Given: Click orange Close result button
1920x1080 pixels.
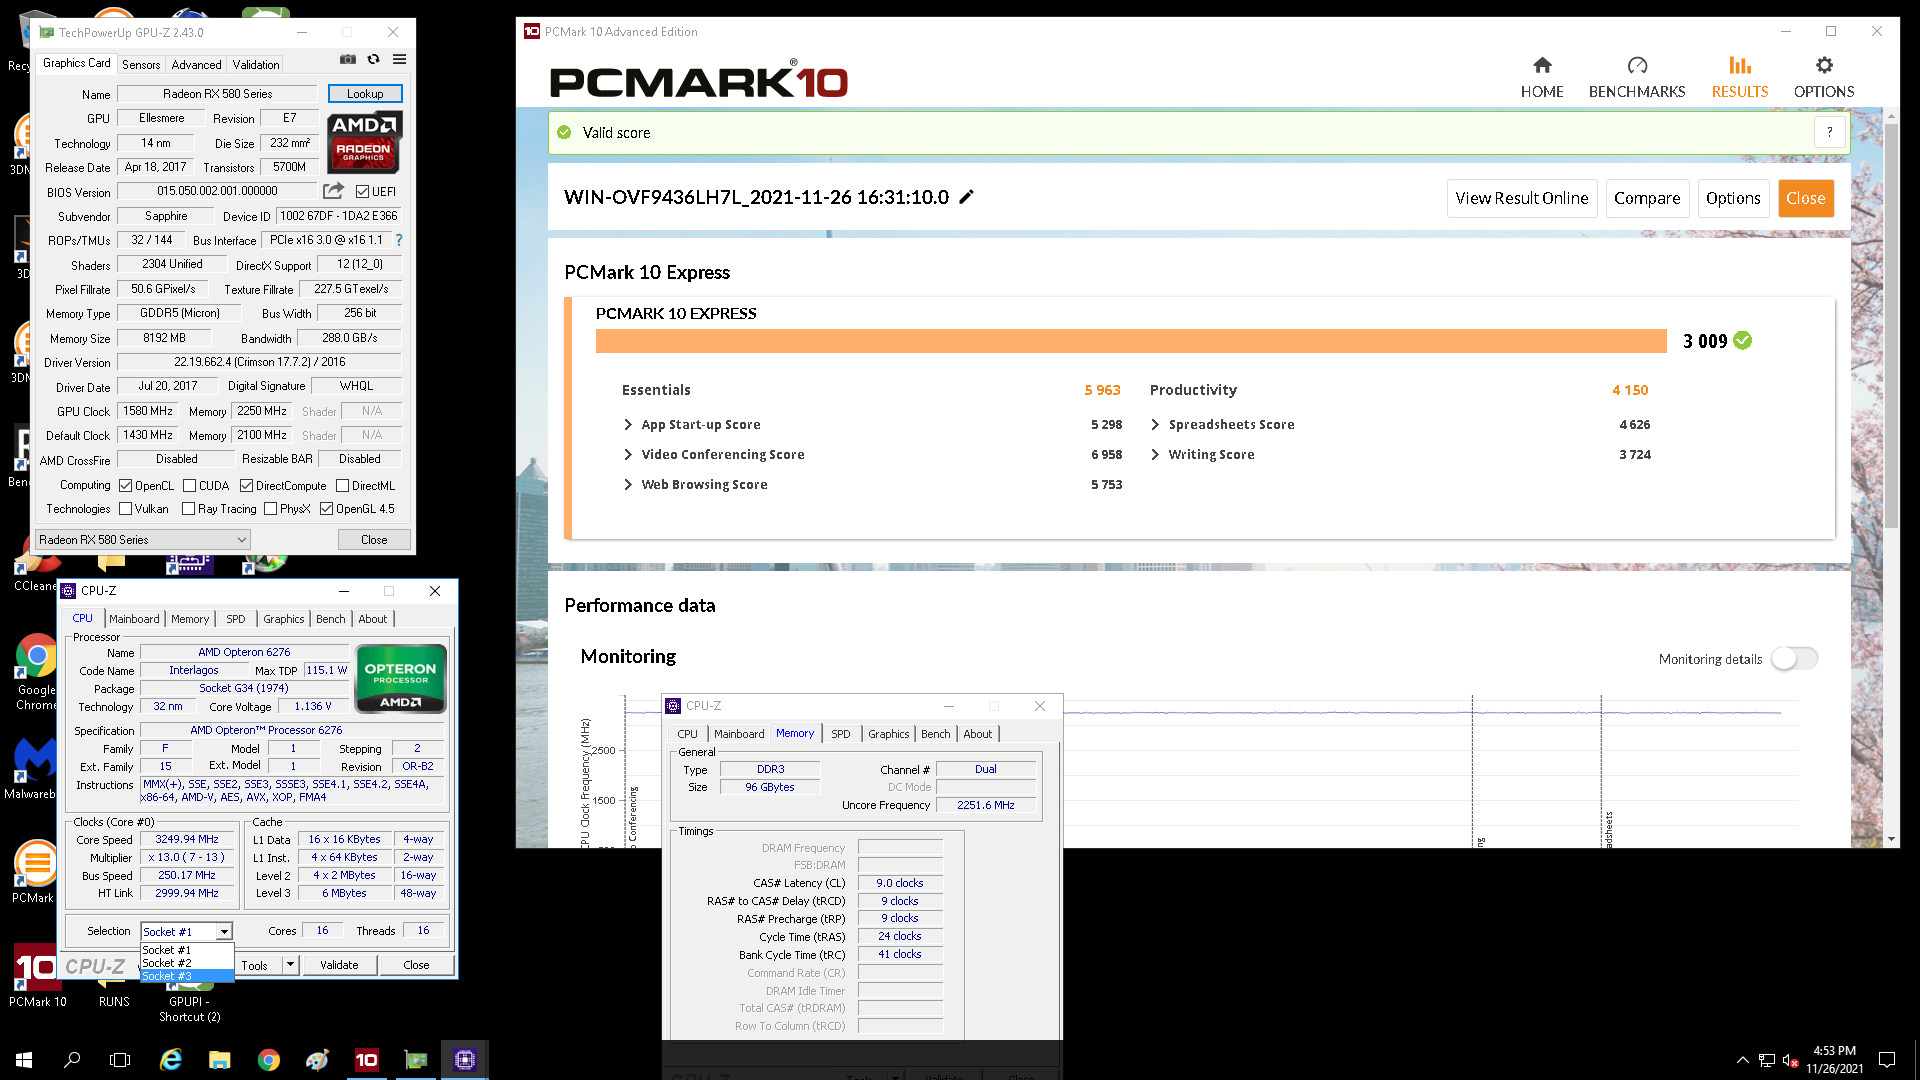Looking at the screenshot, I should tap(1805, 198).
